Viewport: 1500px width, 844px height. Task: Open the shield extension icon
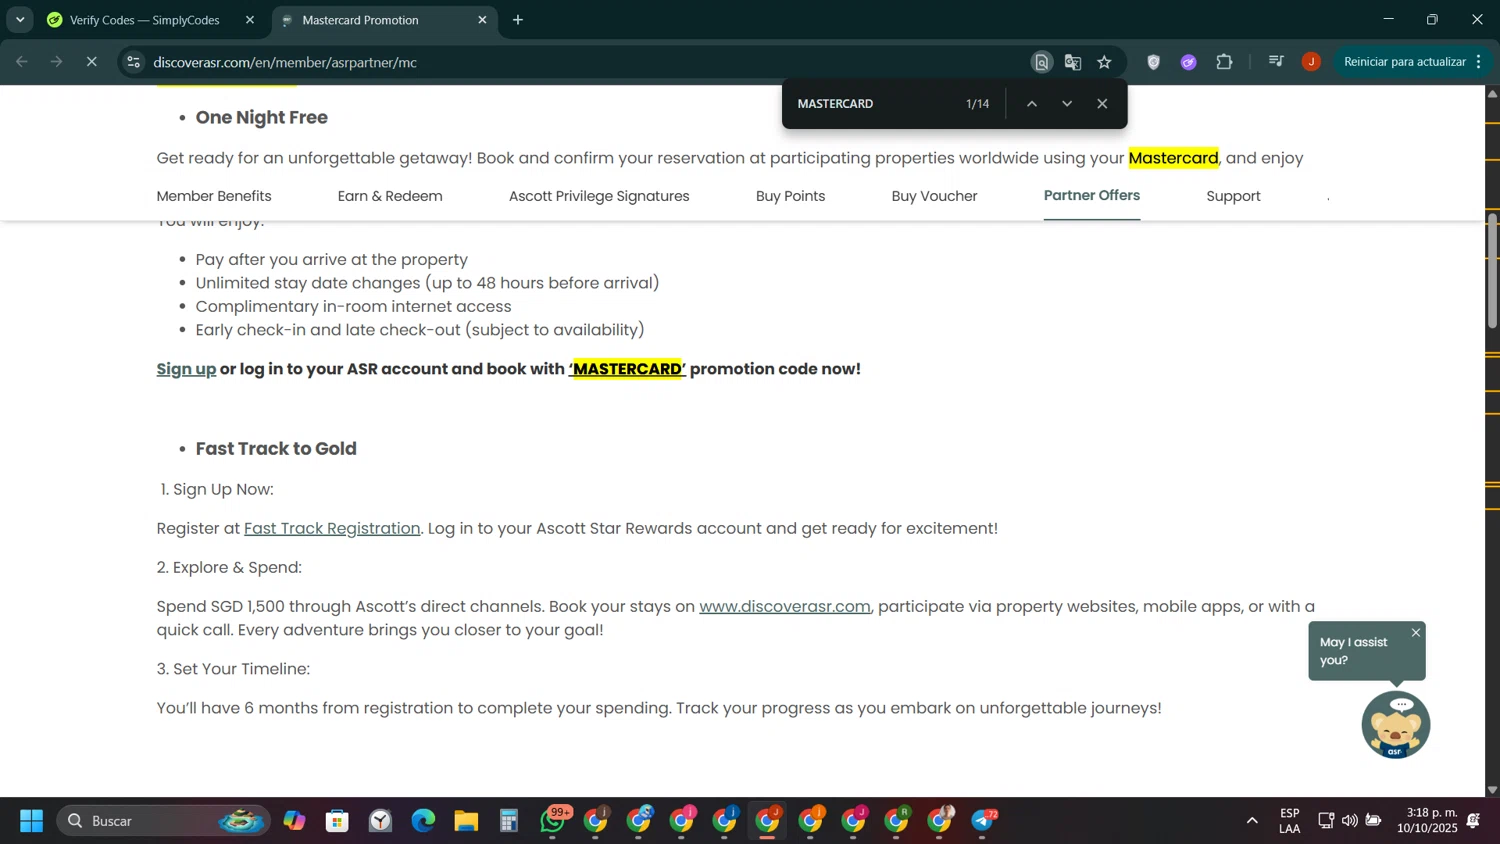1153,62
